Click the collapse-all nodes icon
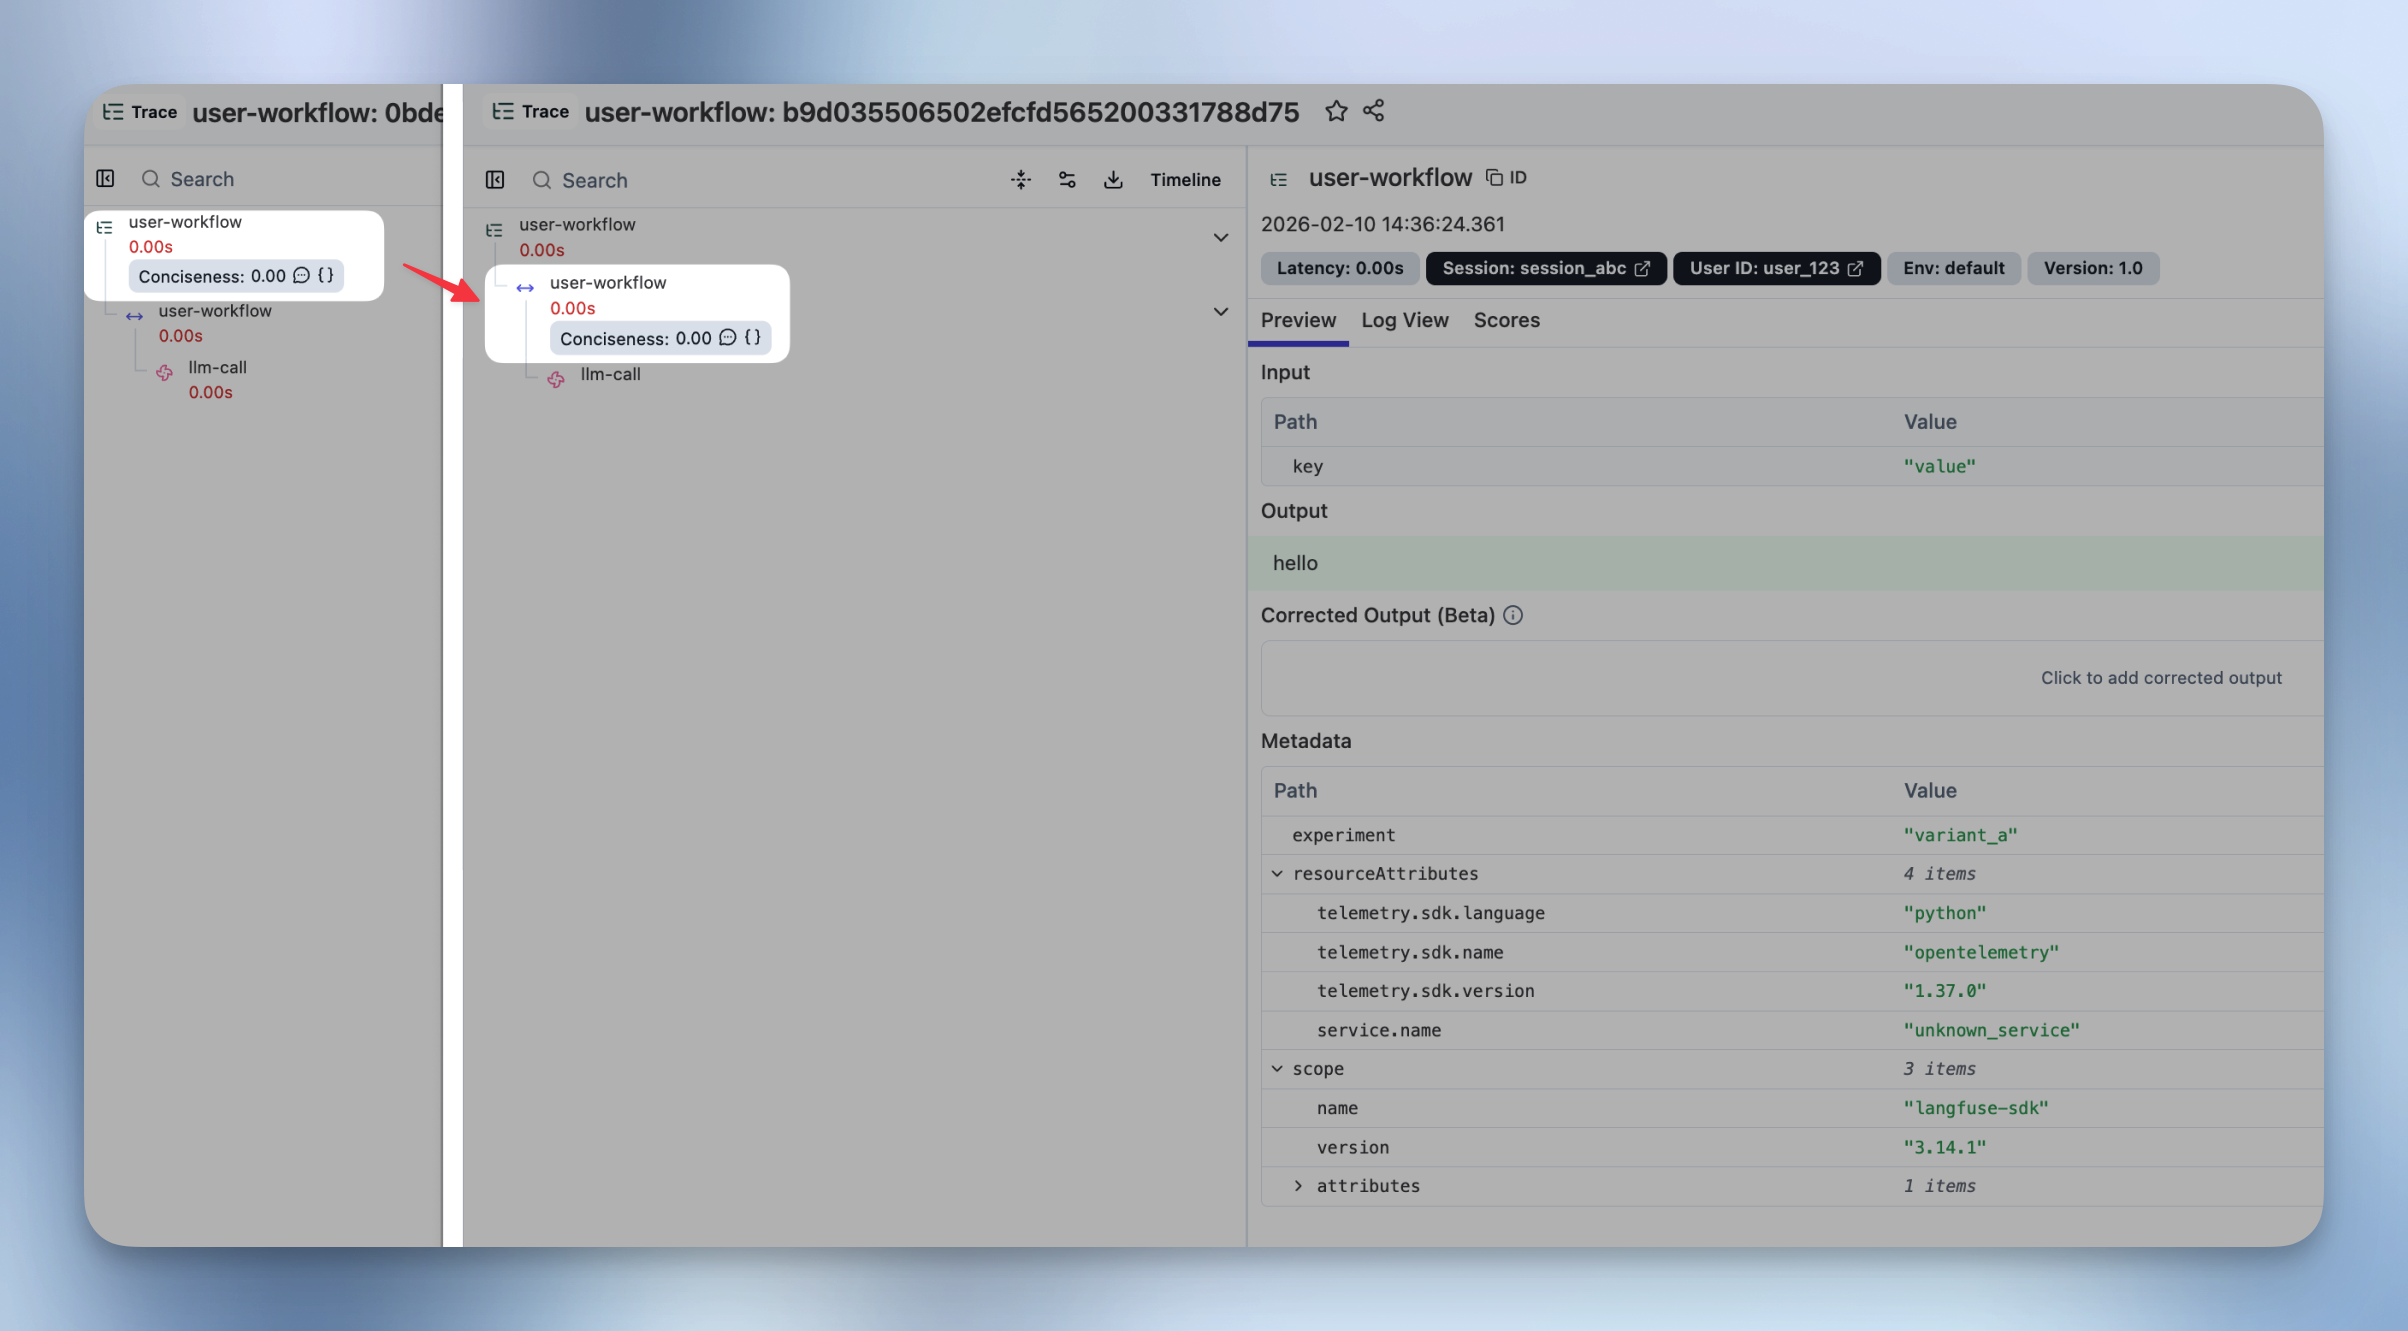The width and height of the screenshot is (2408, 1331). [x=1020, y=180]
